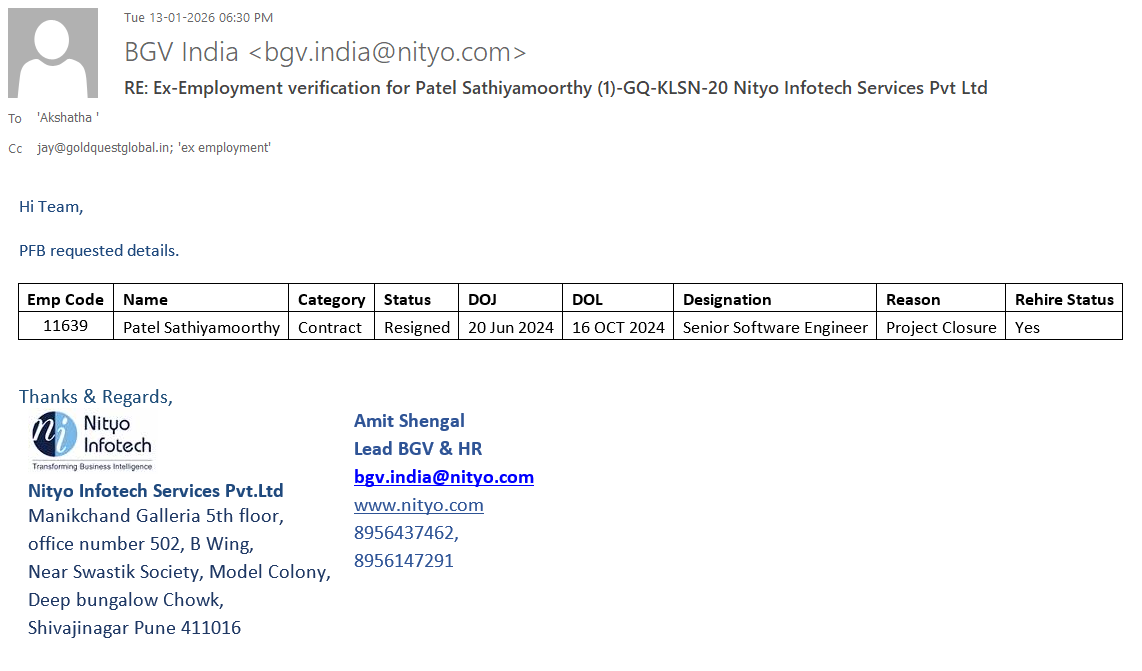Open the www.nityo.com website link
This screenshot has height=671, width=1142.
tap(418, 505)
